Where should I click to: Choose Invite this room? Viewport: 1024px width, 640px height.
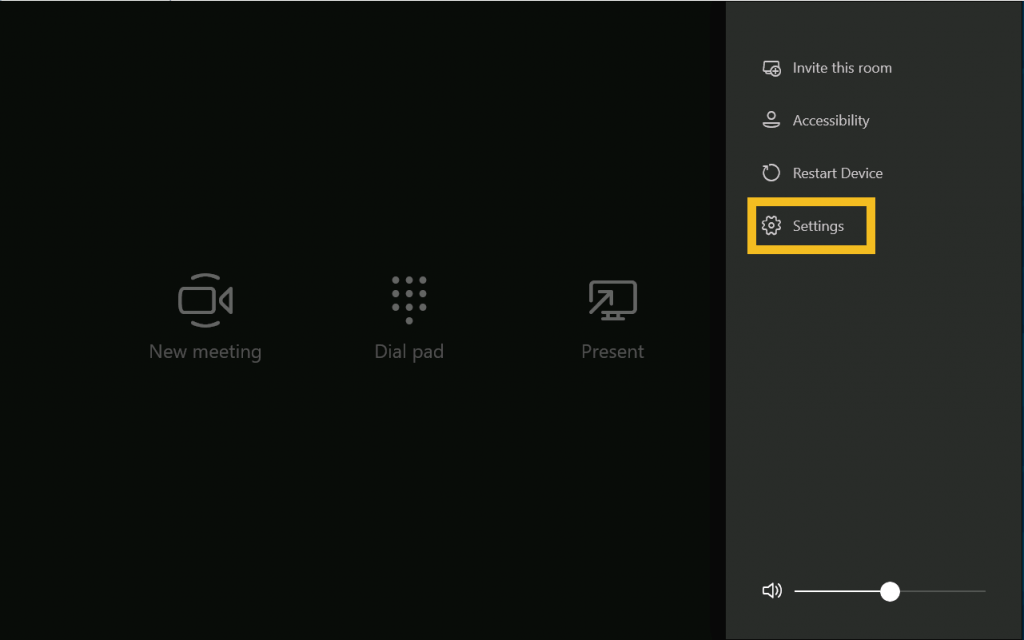(827, 68)
